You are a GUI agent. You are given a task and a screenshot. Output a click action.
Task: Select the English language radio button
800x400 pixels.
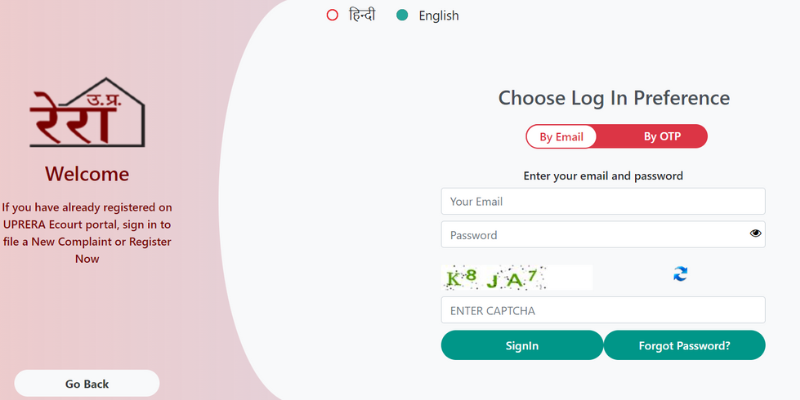402,15
